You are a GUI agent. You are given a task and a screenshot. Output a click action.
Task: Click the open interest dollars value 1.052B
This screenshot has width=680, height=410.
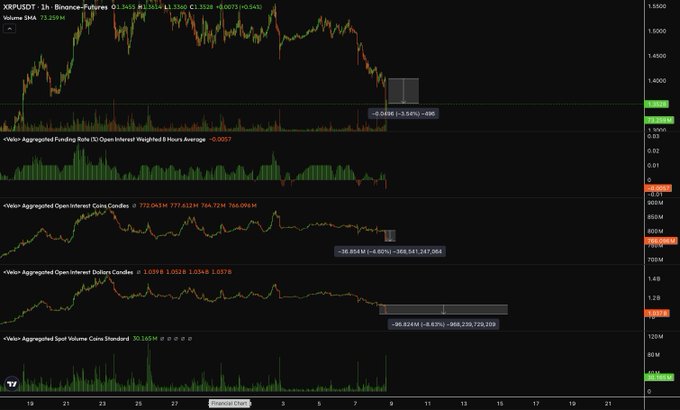point(176,272)
